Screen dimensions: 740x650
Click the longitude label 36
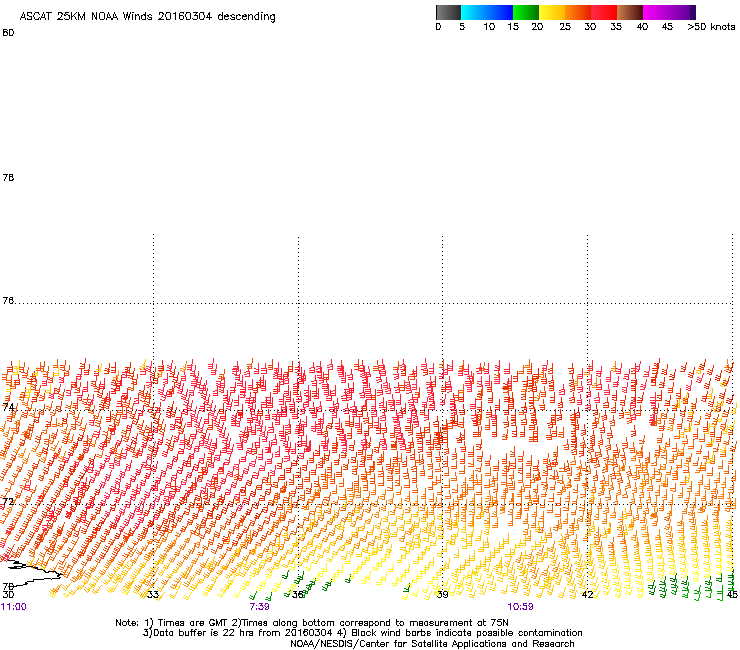pyautogui.click(x=297, y=594)
